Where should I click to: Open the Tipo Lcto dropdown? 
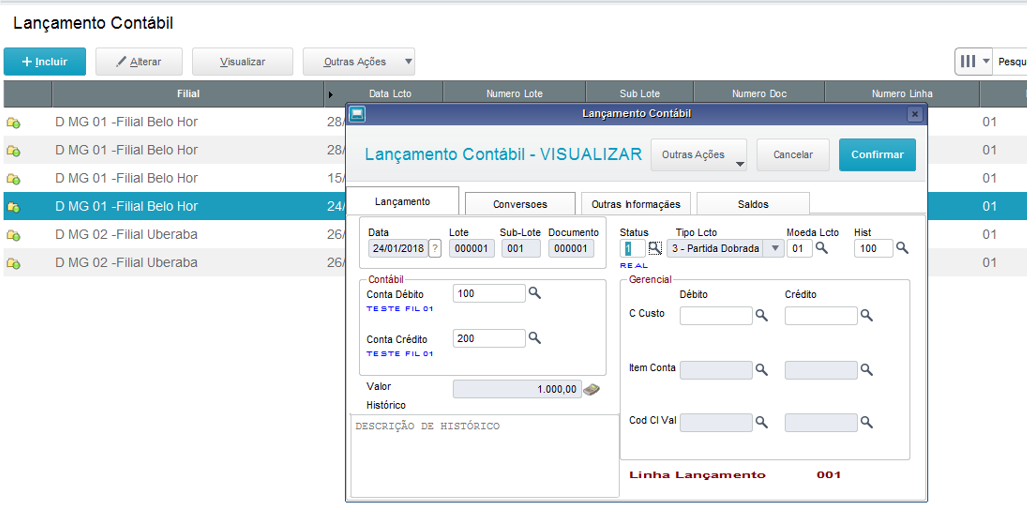click(x=775, y=248)
